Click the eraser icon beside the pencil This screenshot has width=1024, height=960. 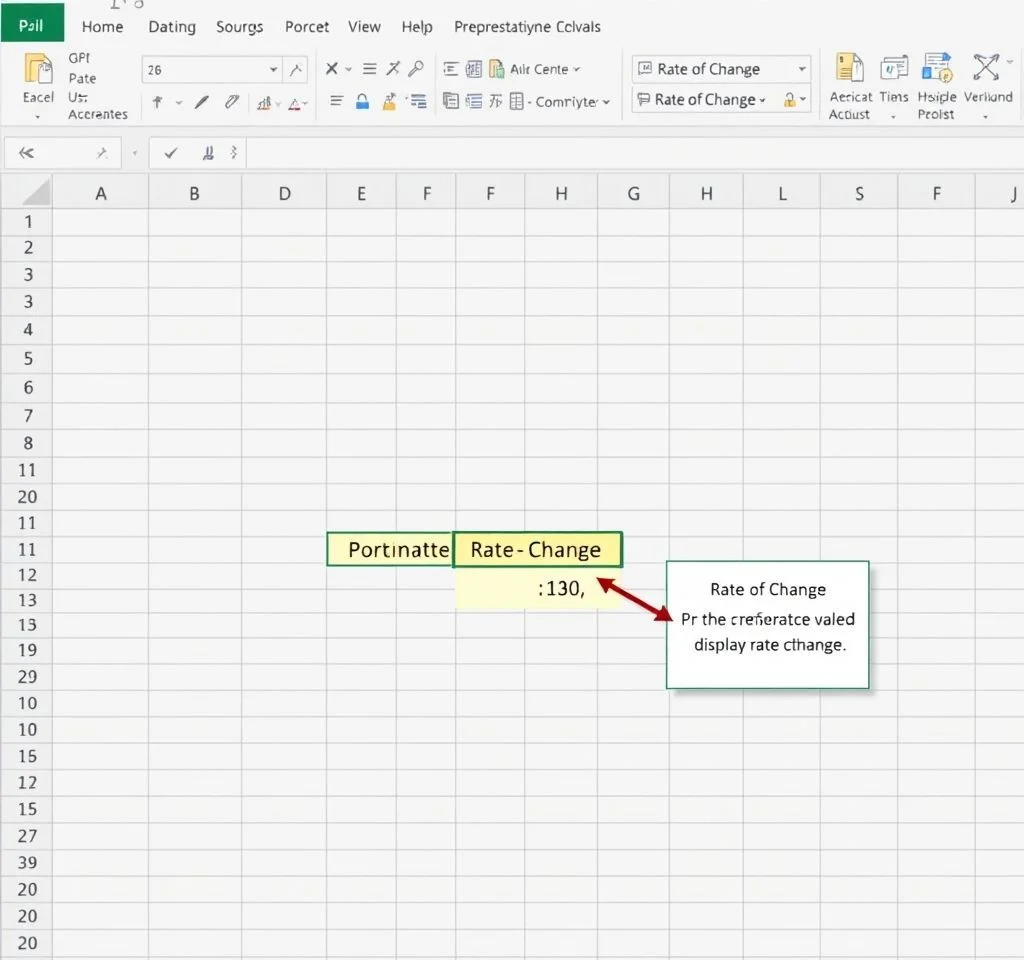click(x=232, y=102)
